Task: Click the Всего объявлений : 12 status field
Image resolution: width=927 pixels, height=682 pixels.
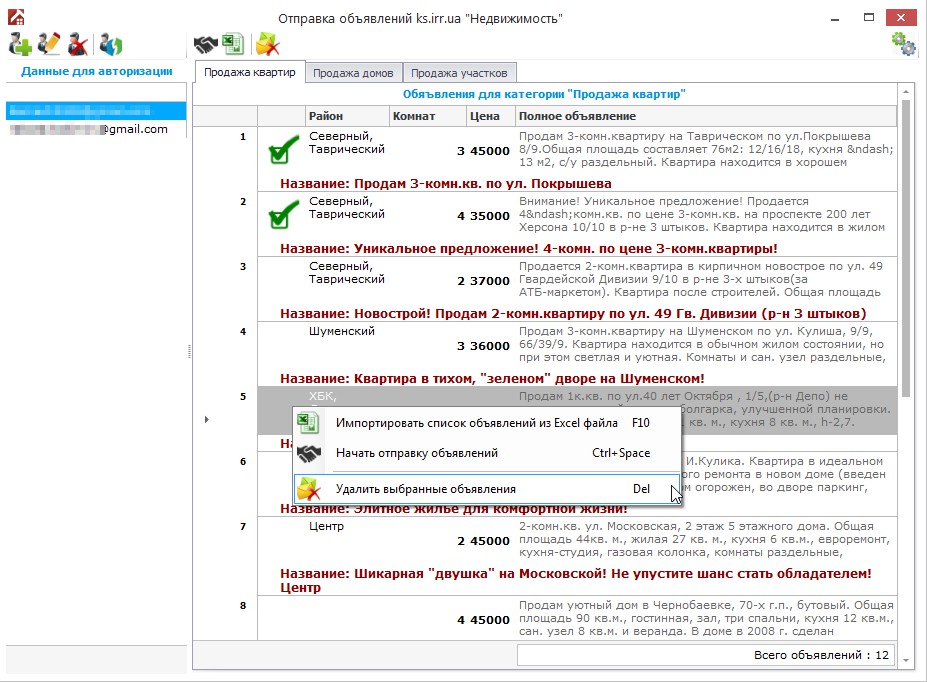Action: (x=706, y=655)
